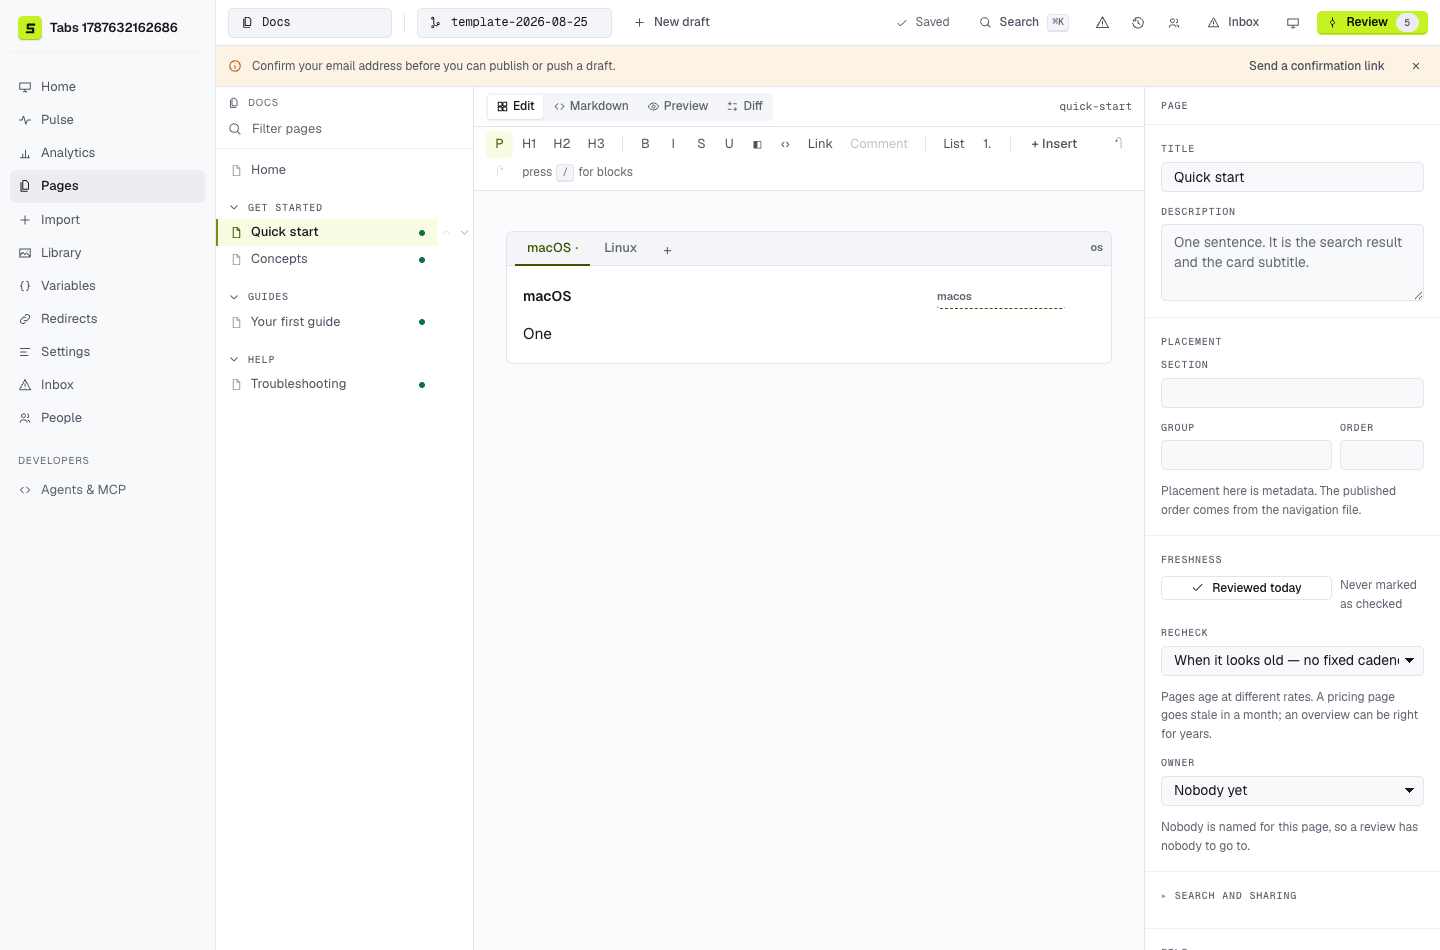The height and width of the screenshot is (950, 1440).
Task: Switch to the Markdown view tab
Action: pyautogui.click(x=591, y=106)
